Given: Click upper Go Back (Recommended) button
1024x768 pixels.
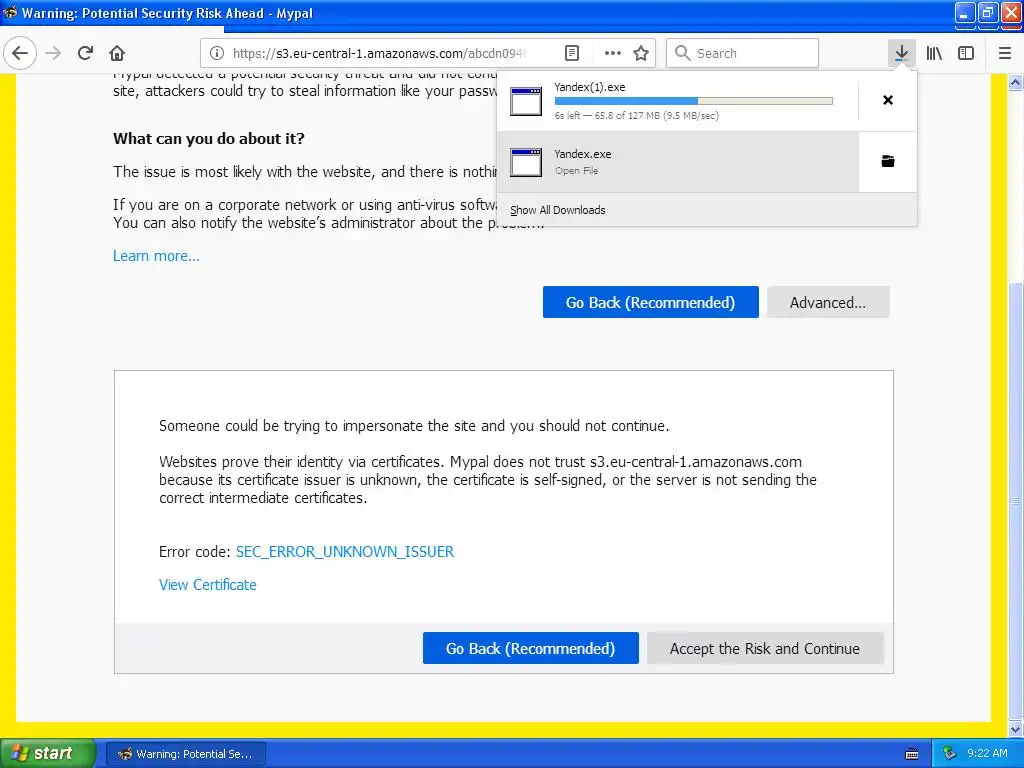Looking at the screenshot, I should tap(650, 302).
